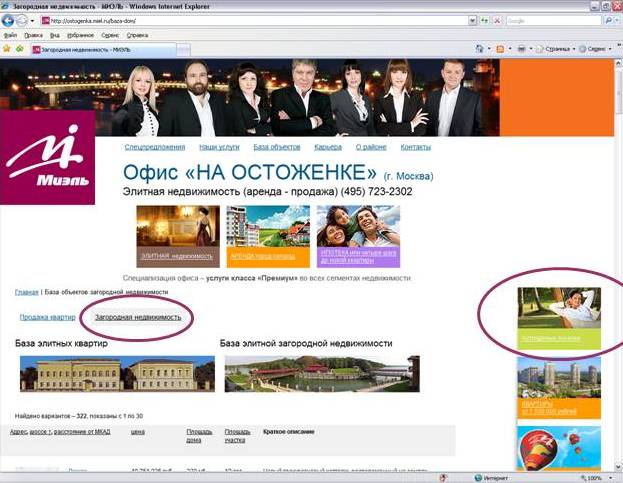Stop loading with the red X icon

(x=497, y=21)
